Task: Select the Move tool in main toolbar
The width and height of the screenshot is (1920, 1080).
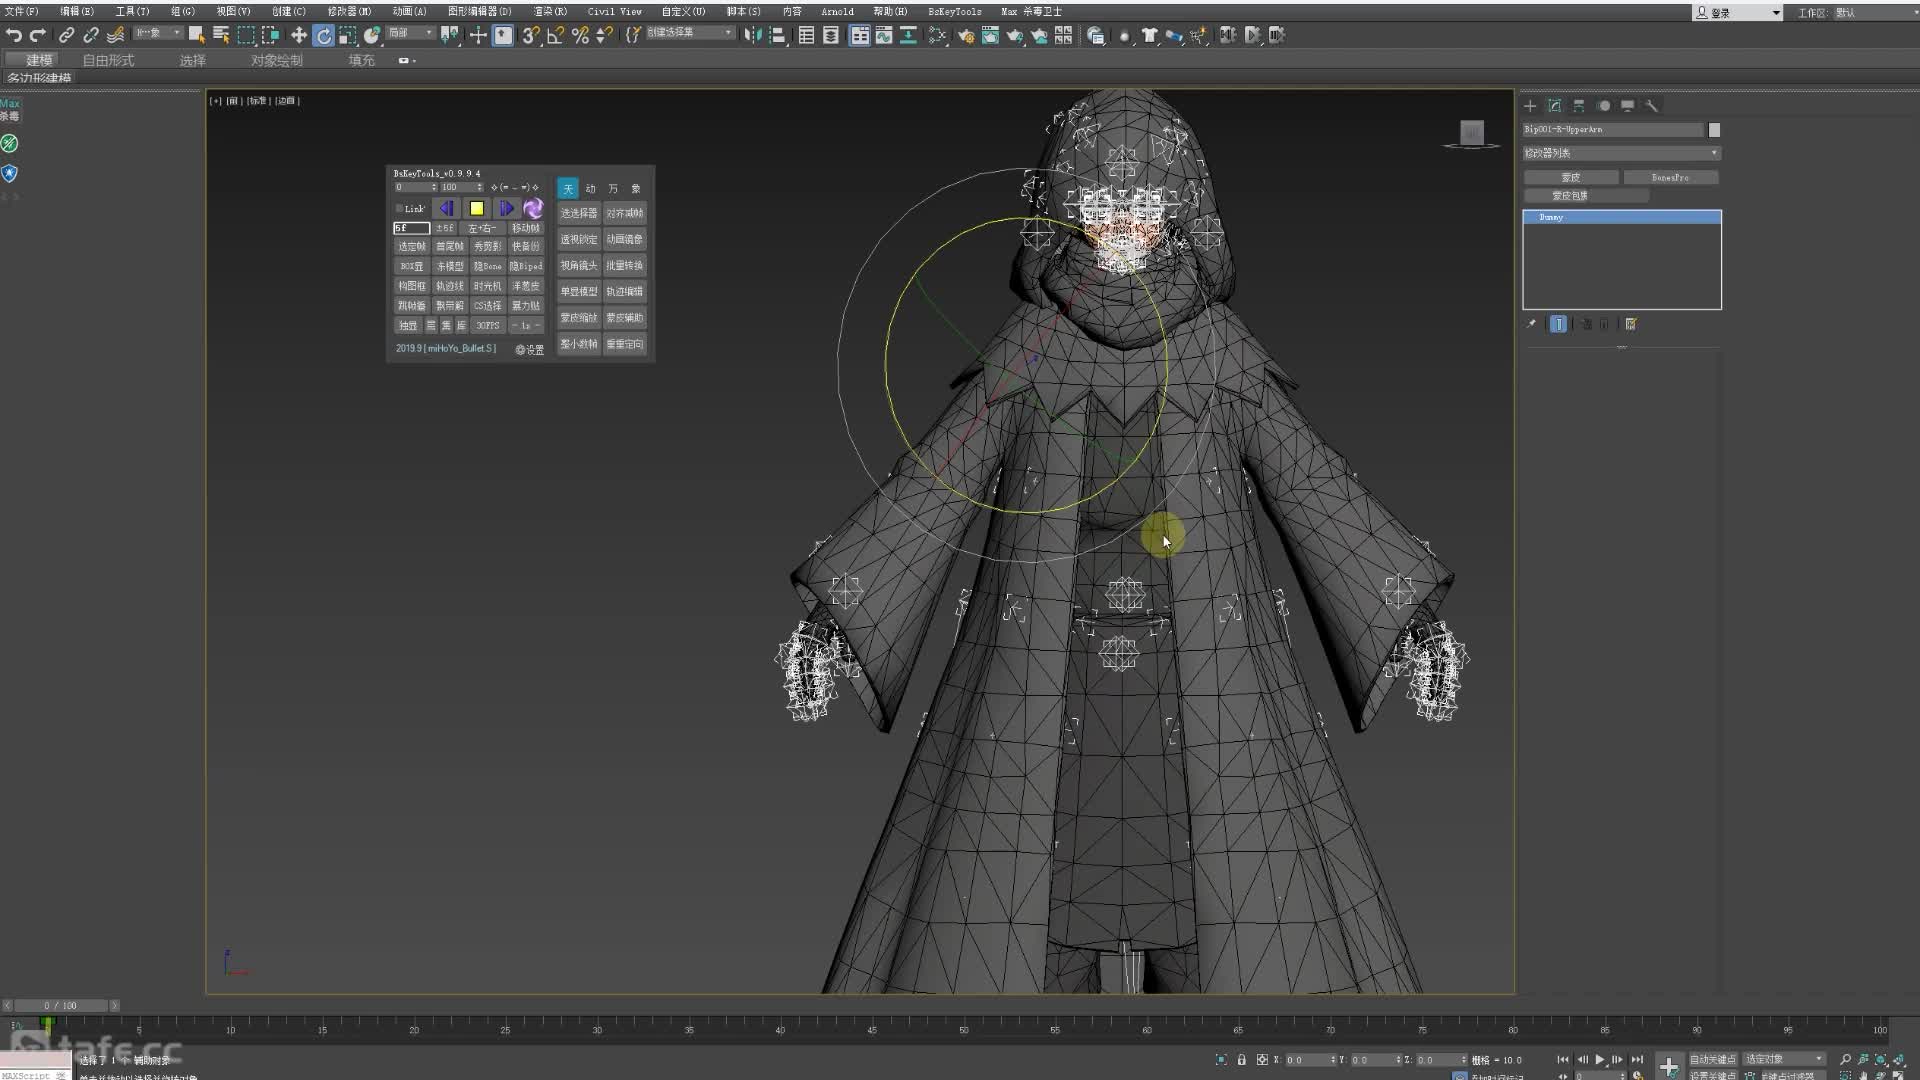Action: [298, 35]
